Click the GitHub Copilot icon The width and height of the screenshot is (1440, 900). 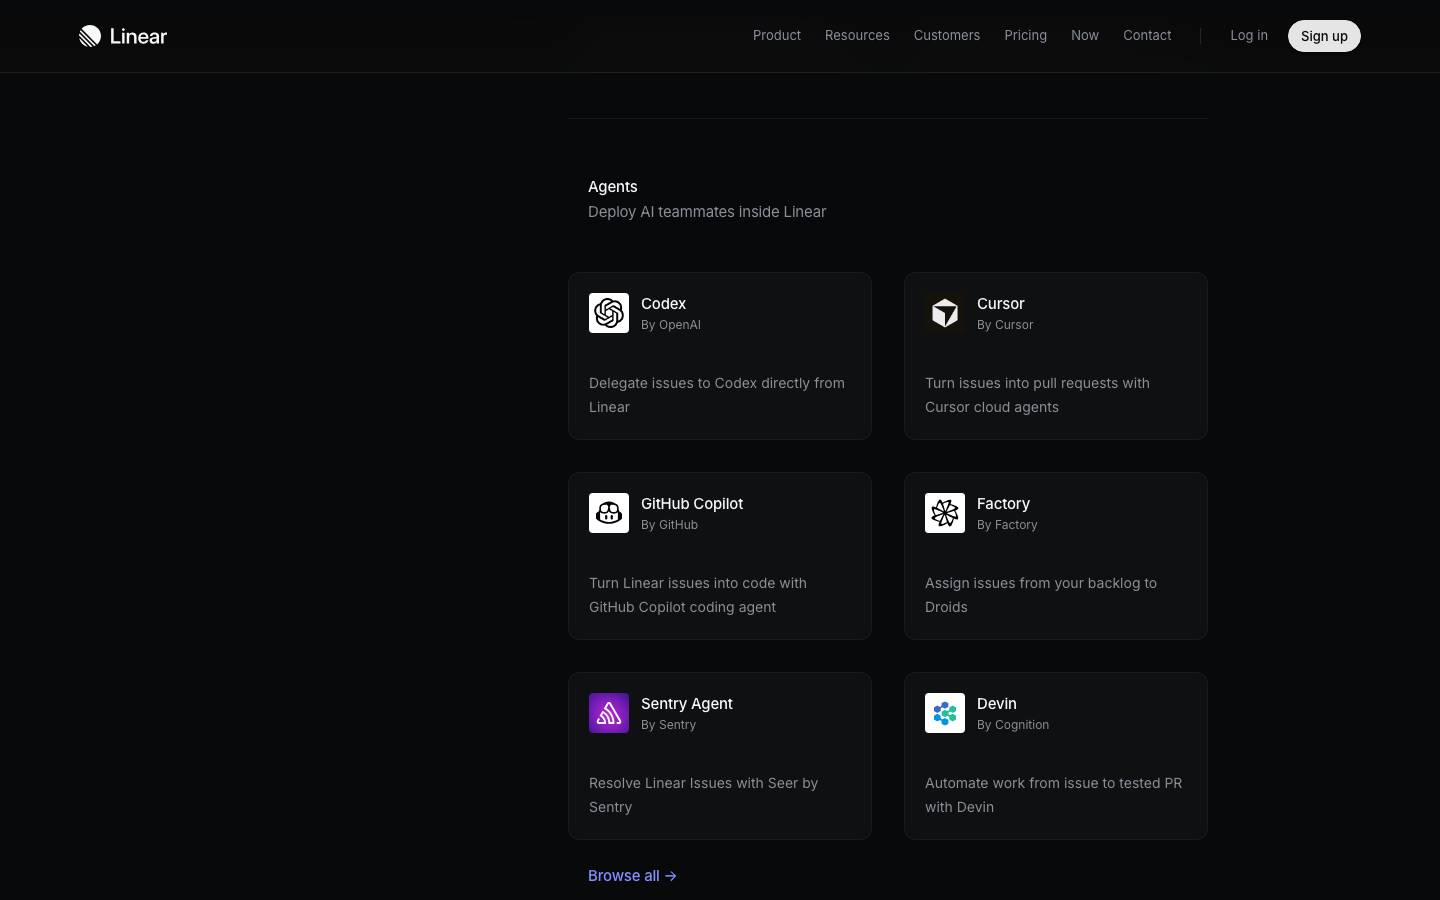tap(609, 513)
